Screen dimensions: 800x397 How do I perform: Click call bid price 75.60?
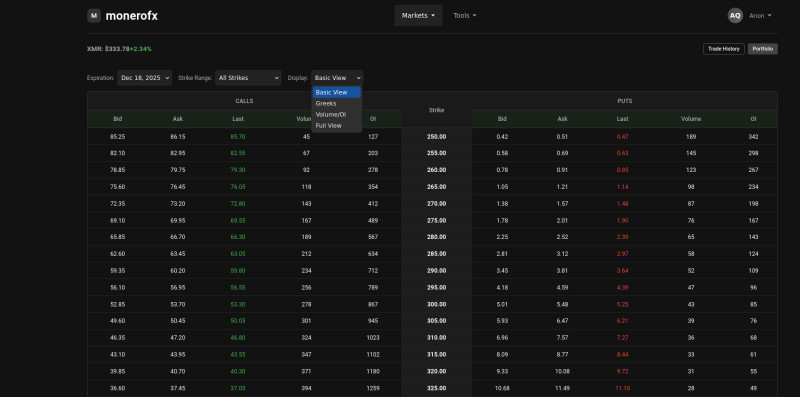117,187
